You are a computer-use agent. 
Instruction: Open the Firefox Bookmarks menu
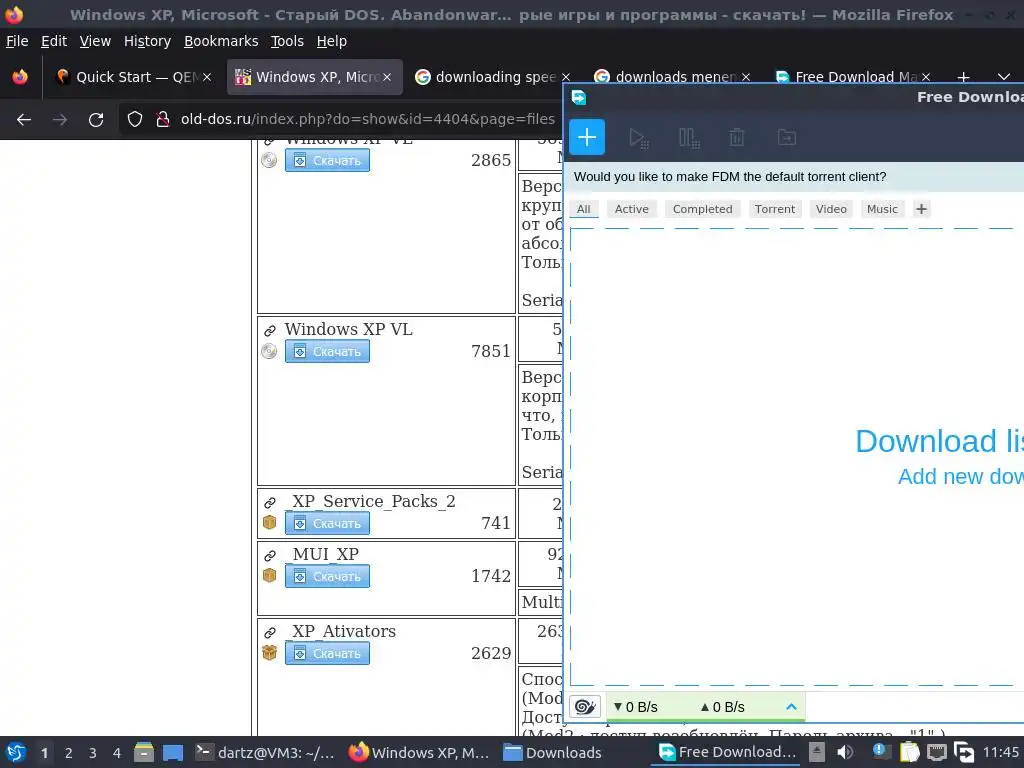(x=221, y=41)
